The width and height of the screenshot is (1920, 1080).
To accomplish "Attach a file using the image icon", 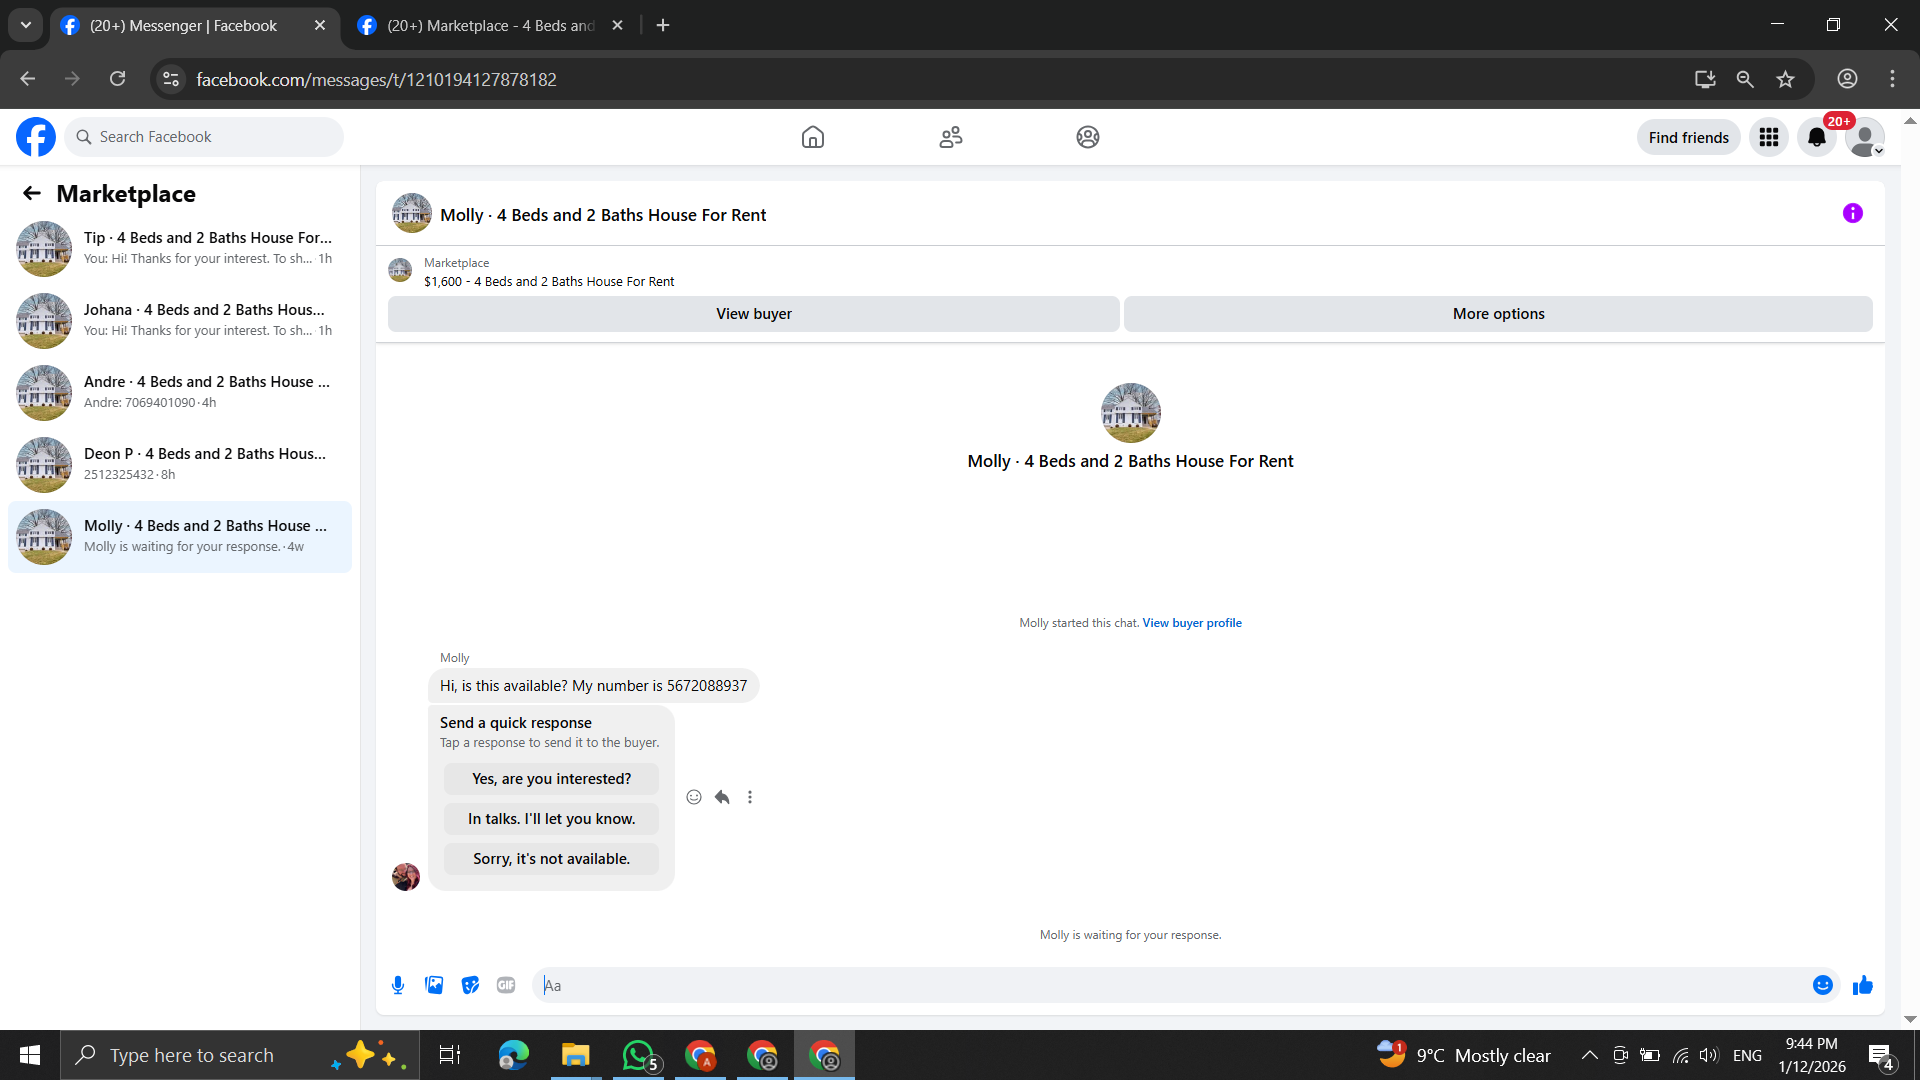I will coord(434,985).
